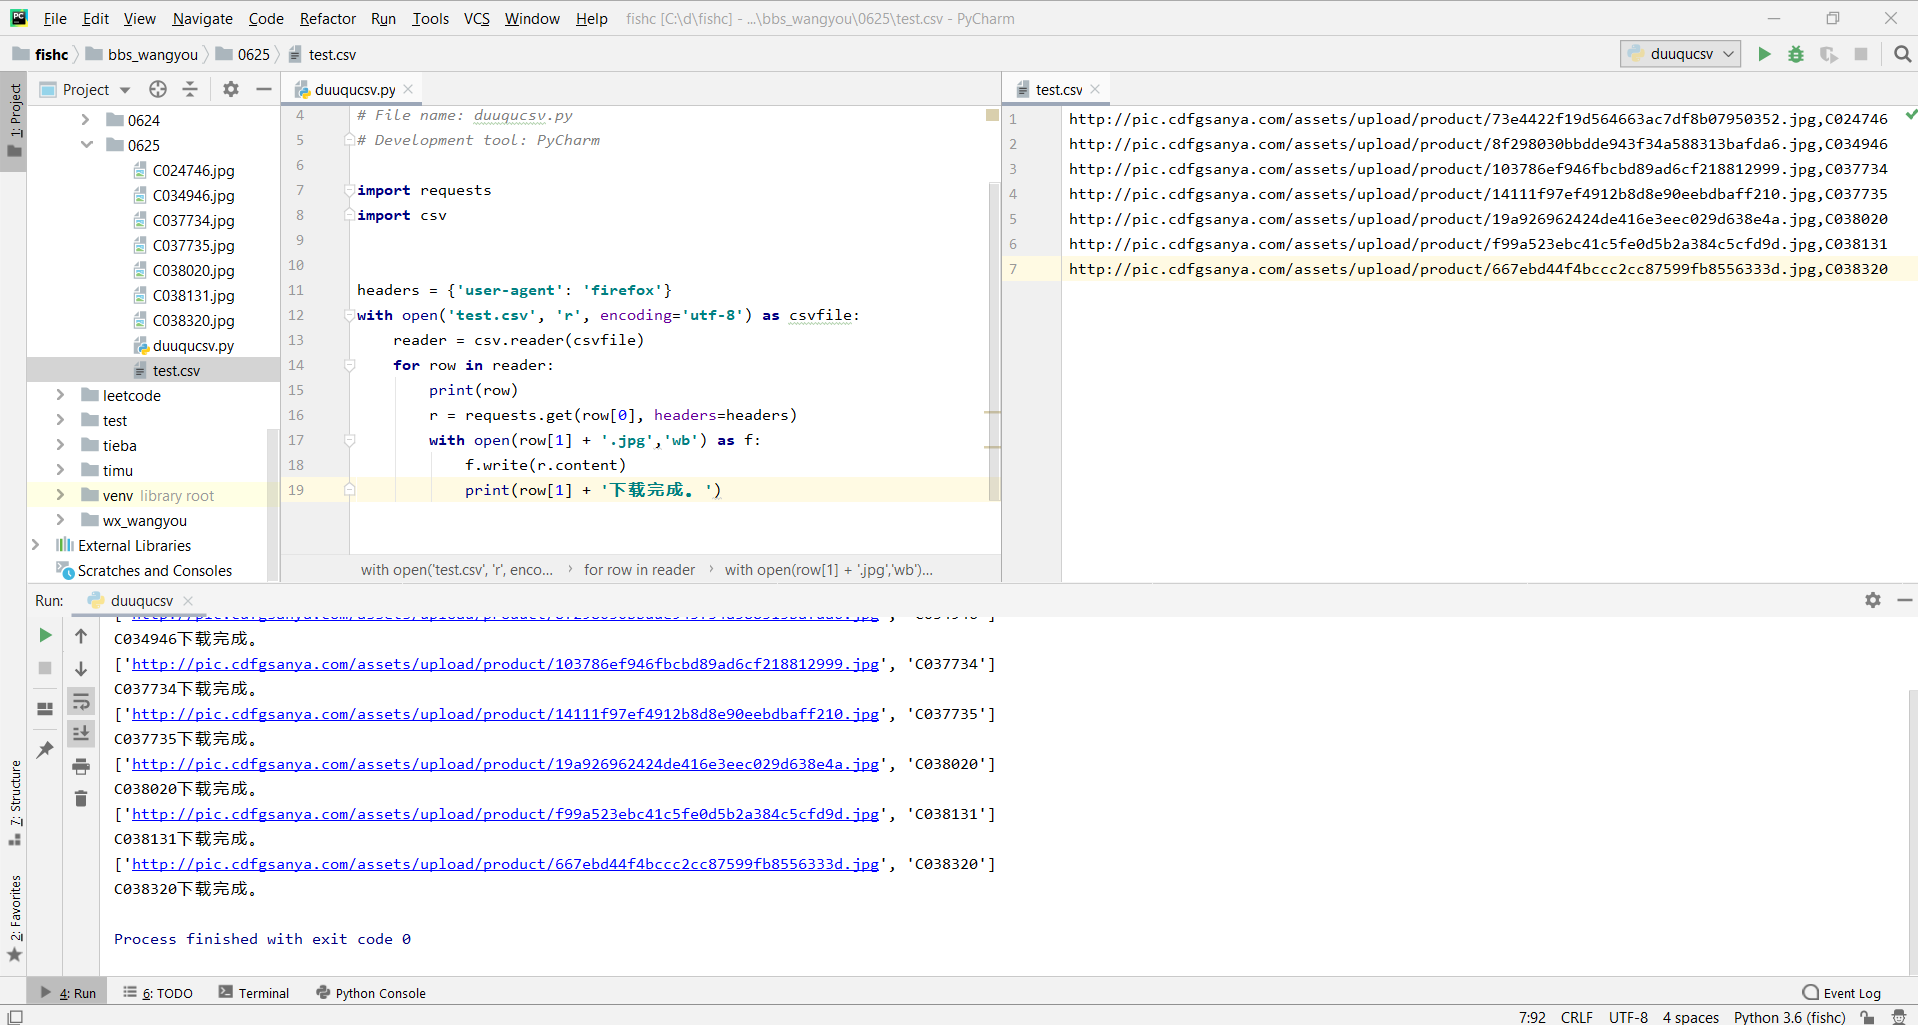This screenshot has height=1025, width=1918.
Task: Open the File menu
Action: coord(55,18)
